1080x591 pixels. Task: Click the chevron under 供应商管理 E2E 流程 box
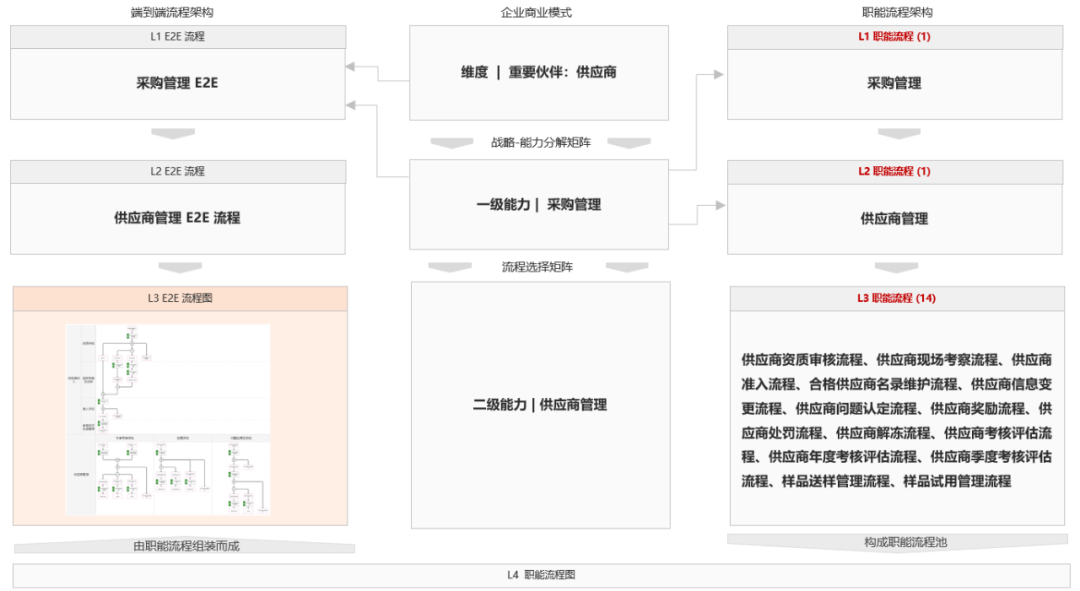[x=178, y=266]
